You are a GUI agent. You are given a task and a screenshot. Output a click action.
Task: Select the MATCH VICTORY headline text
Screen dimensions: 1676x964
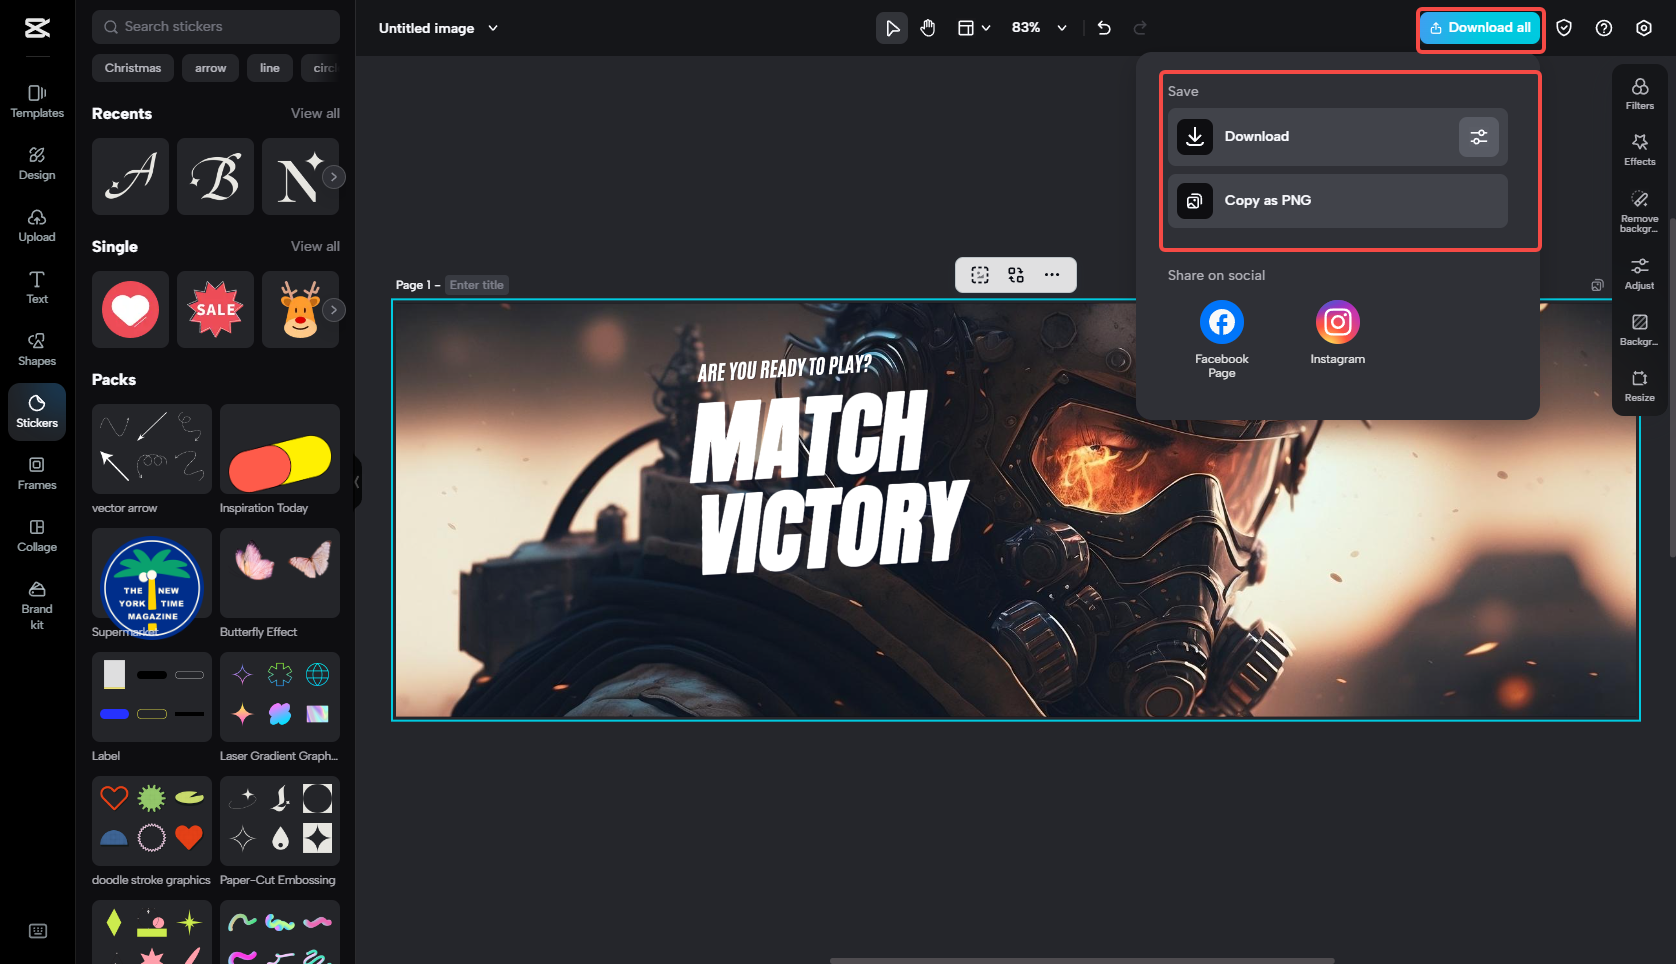[x=828, y=483]
